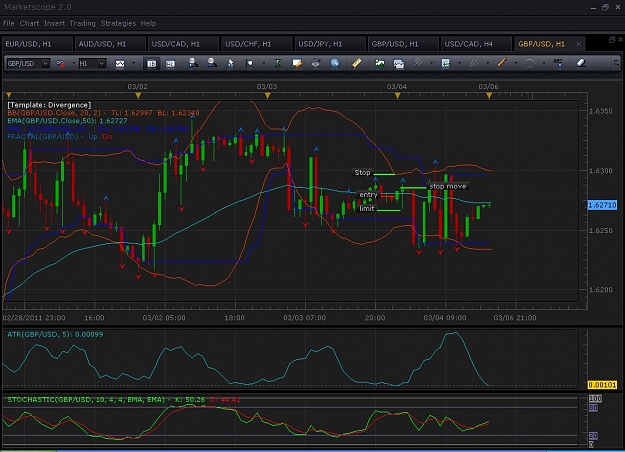
Task: Click the STOCHASTIC indicator label
Action: pos(124,399)
